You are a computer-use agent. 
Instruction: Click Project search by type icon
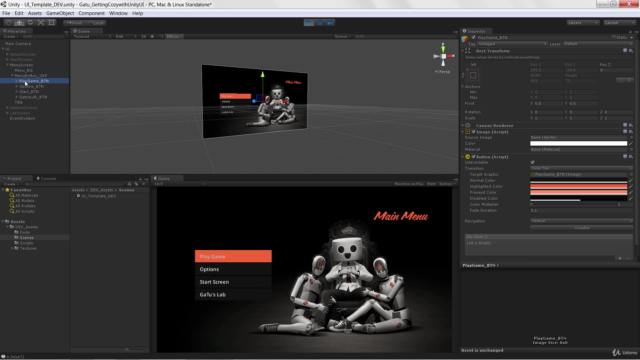[129, 184]
